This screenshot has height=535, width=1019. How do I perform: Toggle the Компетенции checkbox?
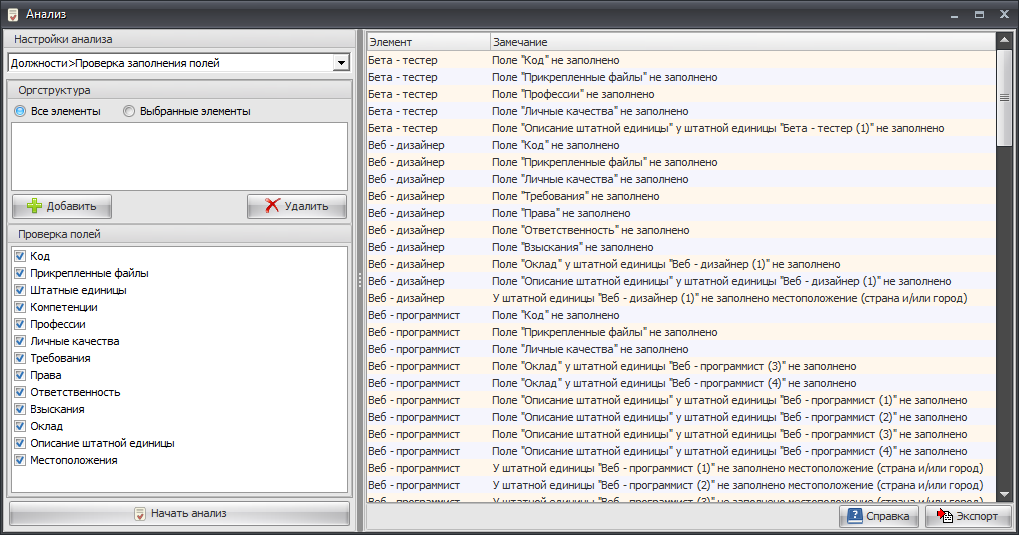click(20, 308)
